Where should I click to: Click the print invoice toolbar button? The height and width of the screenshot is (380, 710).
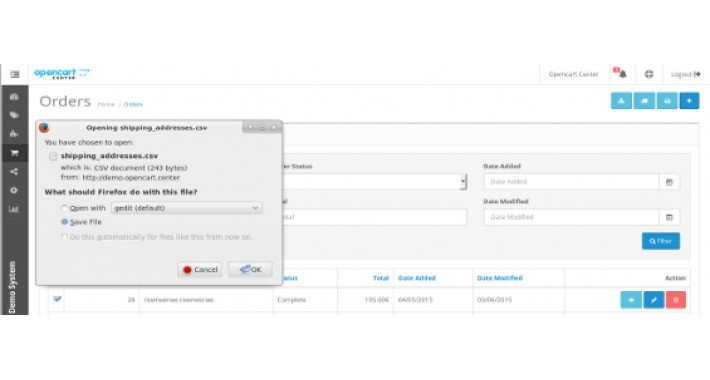click(x=667, y=101)
